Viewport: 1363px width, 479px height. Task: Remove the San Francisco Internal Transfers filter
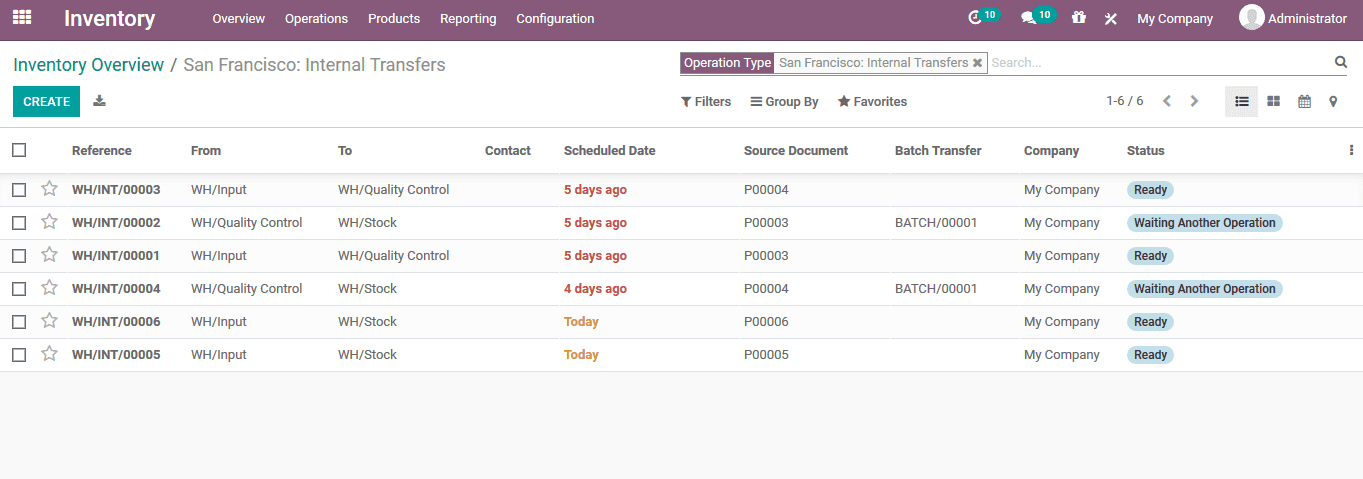coord(977,63)
